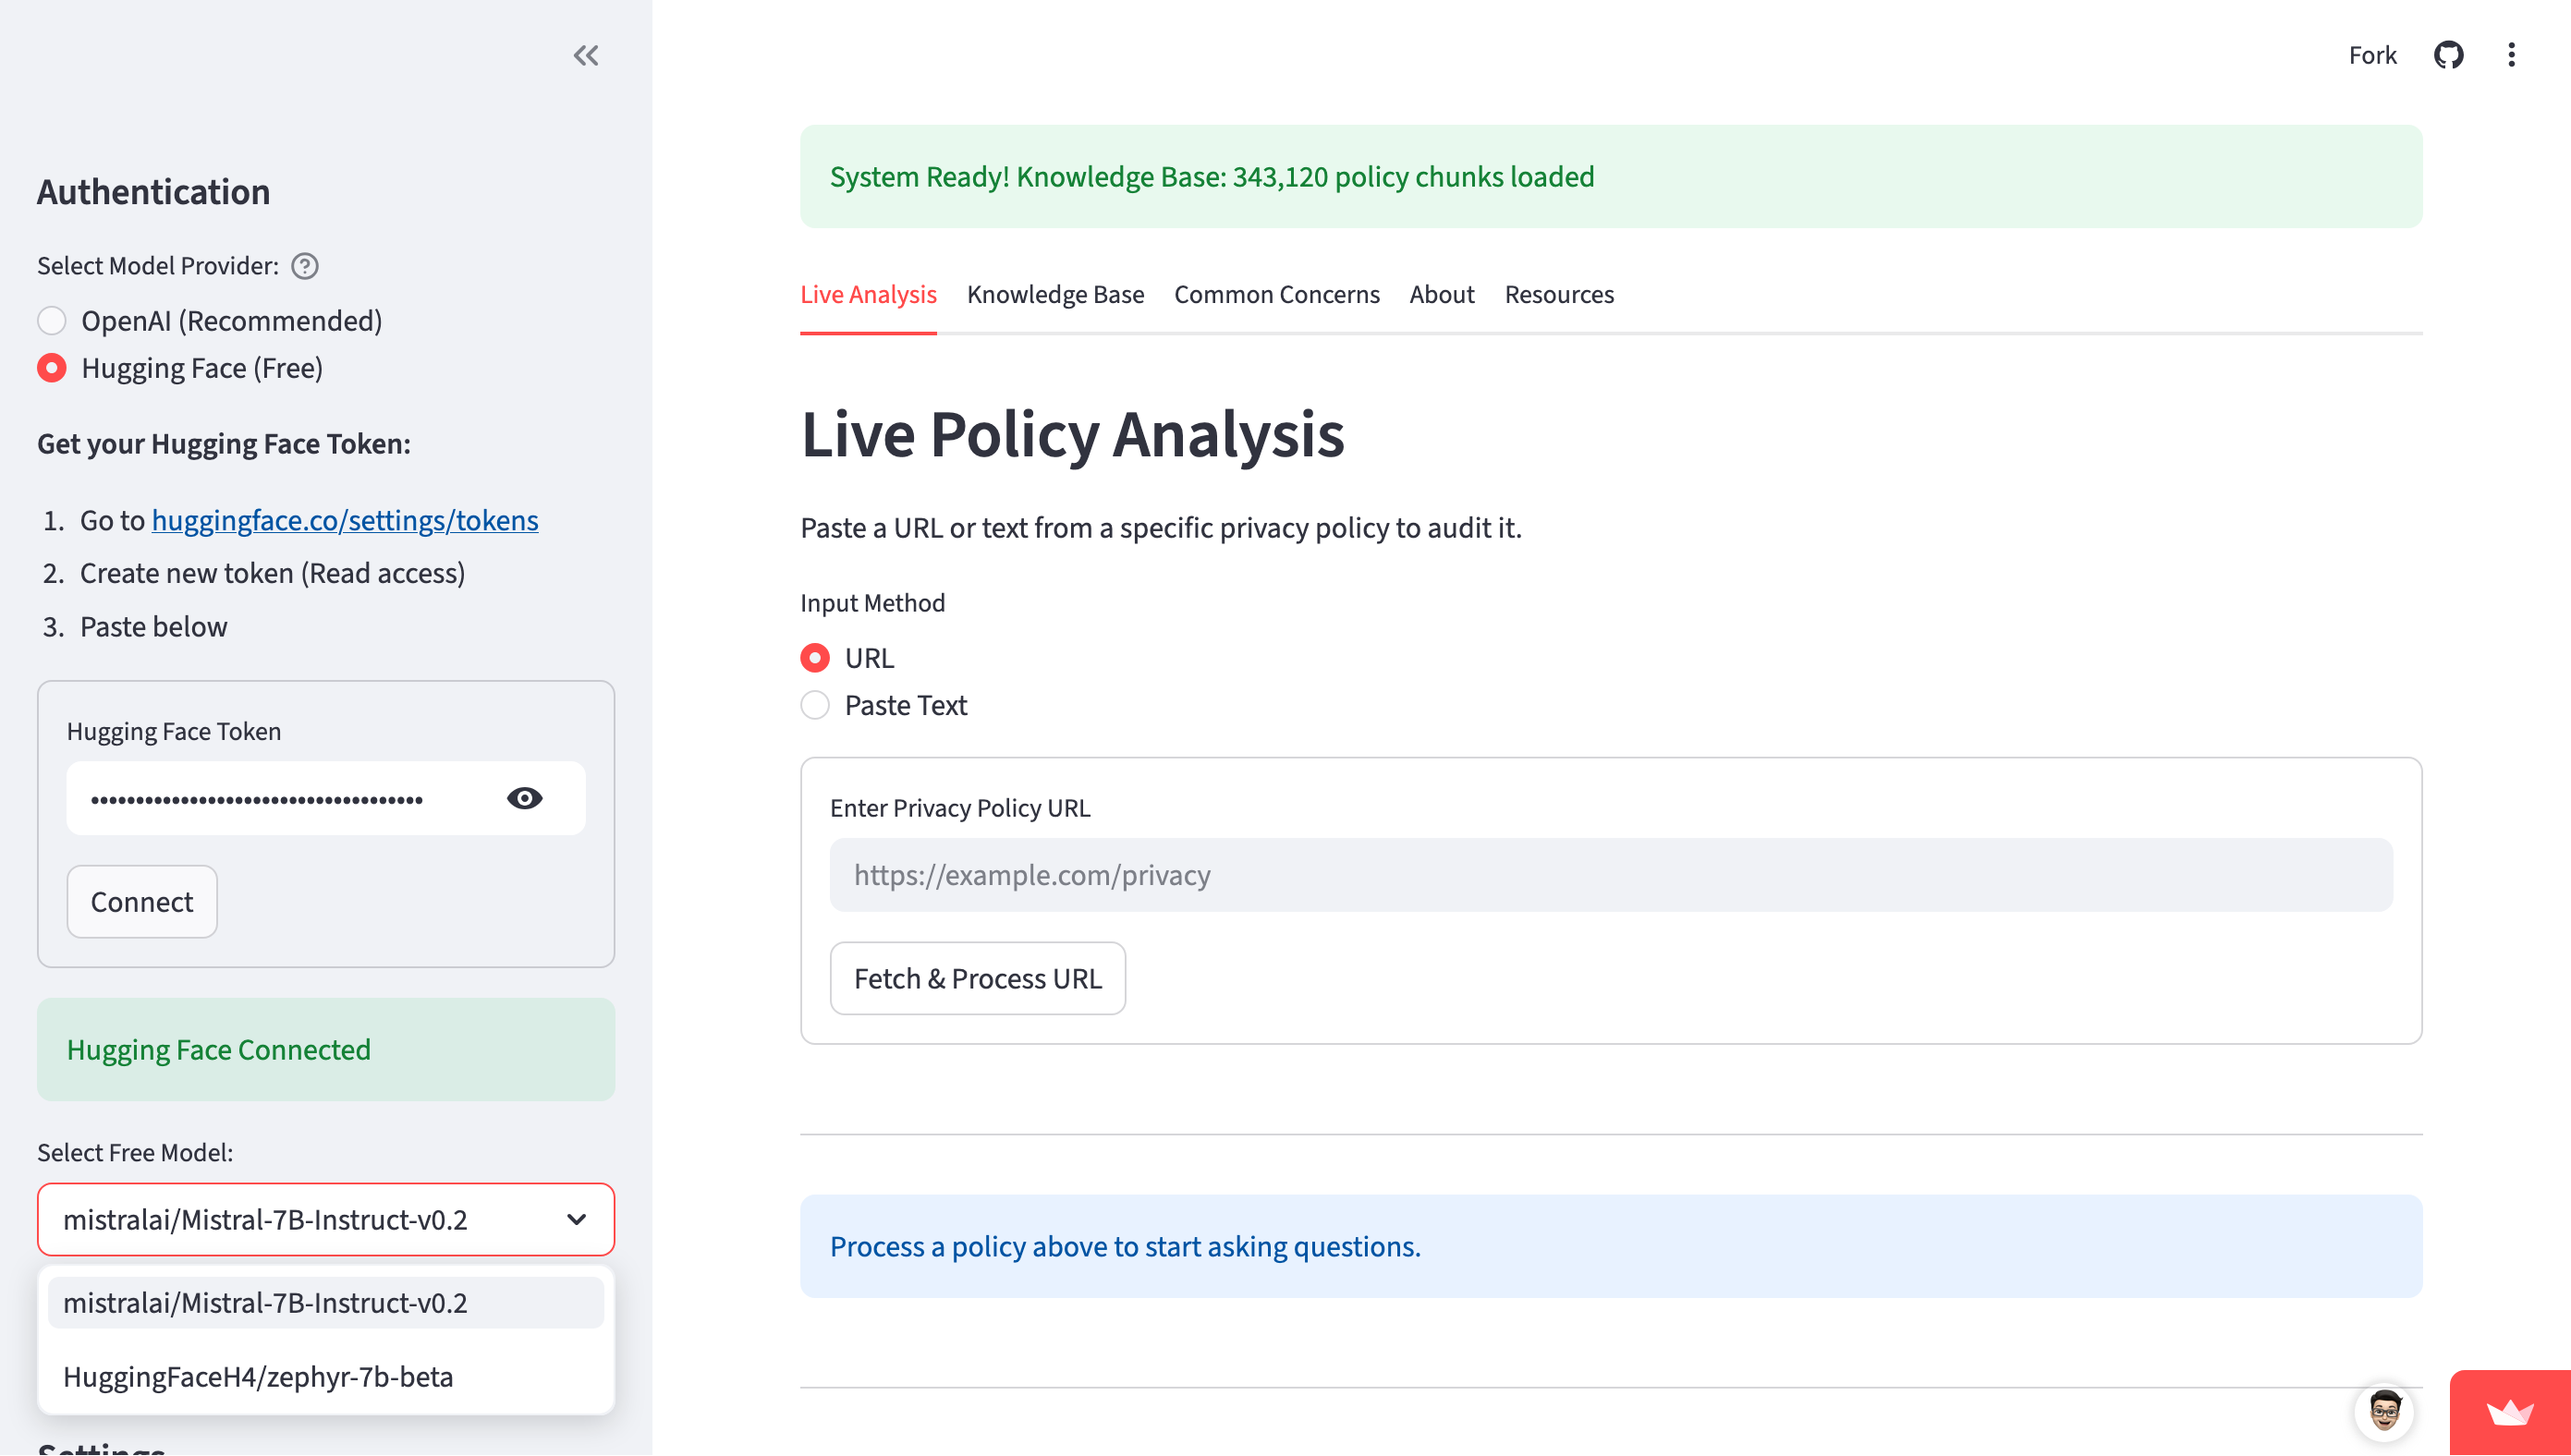2571x1456 pixels.
Task: Switch to Live Analysis tab
Action: 868,294
